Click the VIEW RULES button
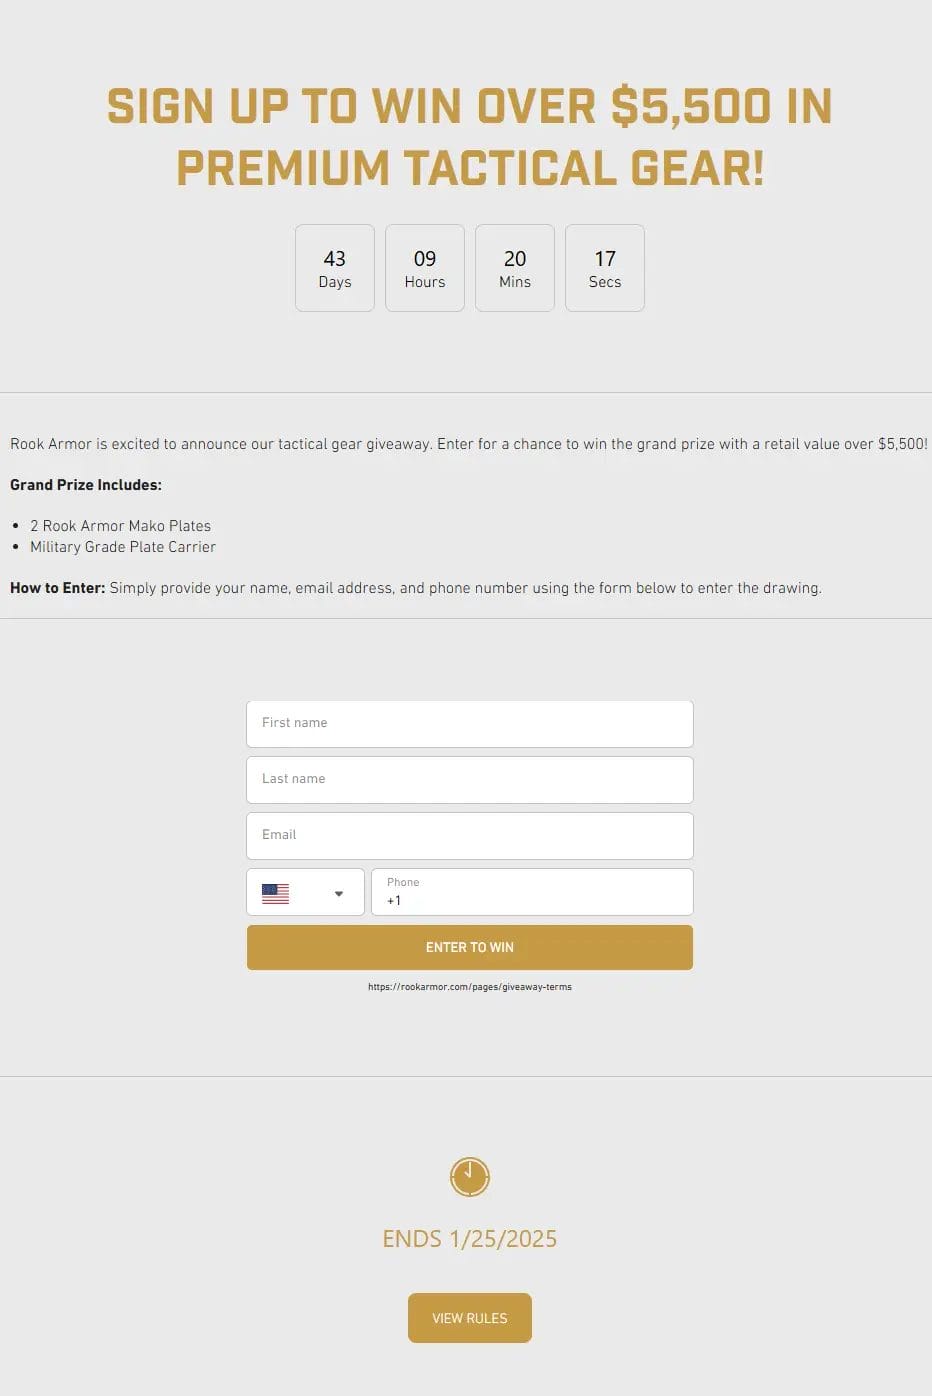 coord(469,1318)
